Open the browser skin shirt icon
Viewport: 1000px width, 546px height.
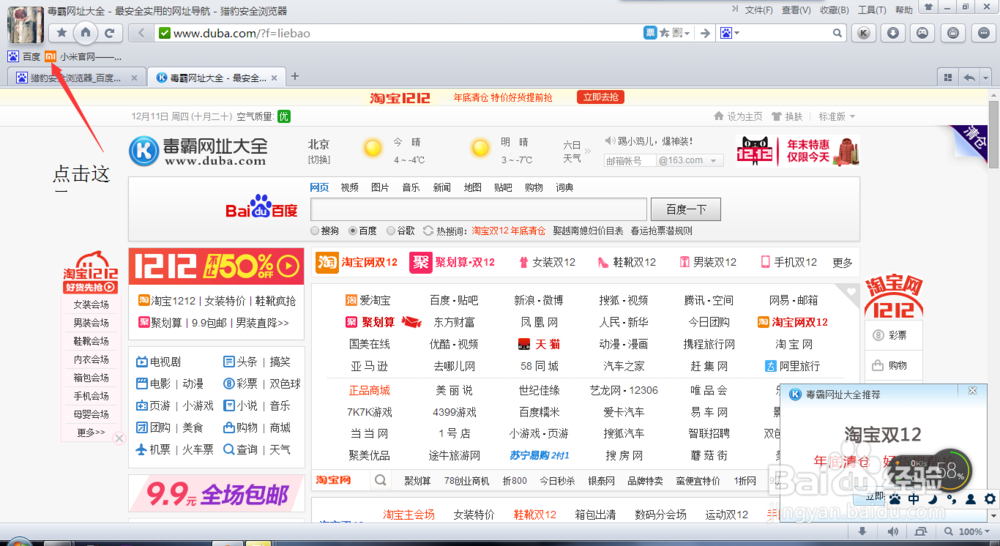(929, 7)
